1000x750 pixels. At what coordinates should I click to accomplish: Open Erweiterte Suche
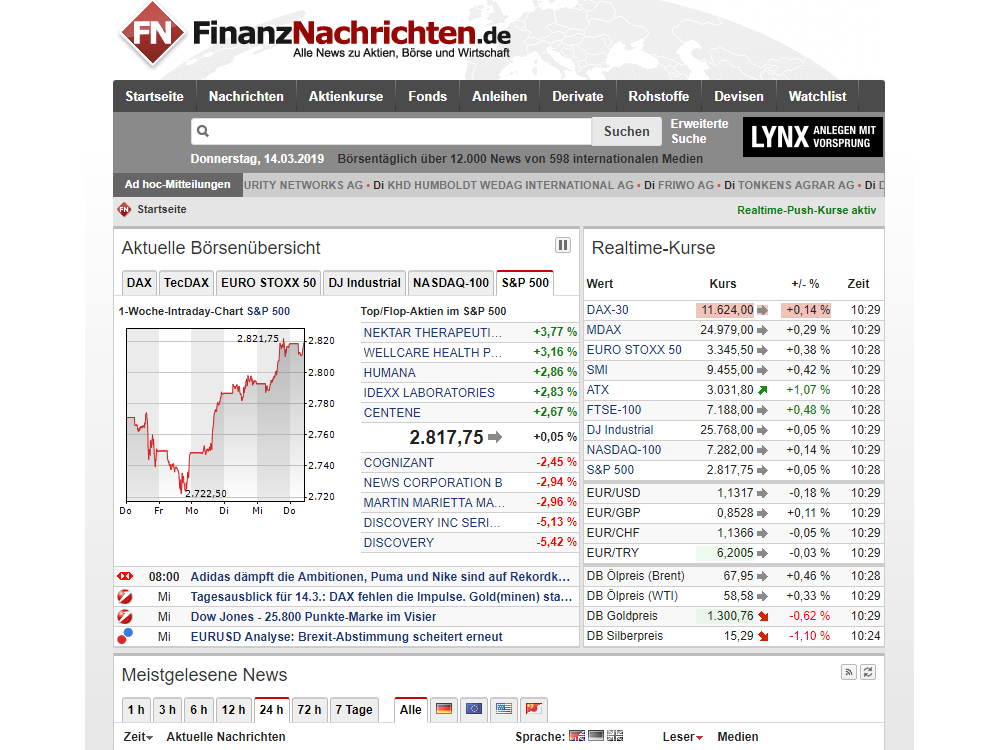699,131
